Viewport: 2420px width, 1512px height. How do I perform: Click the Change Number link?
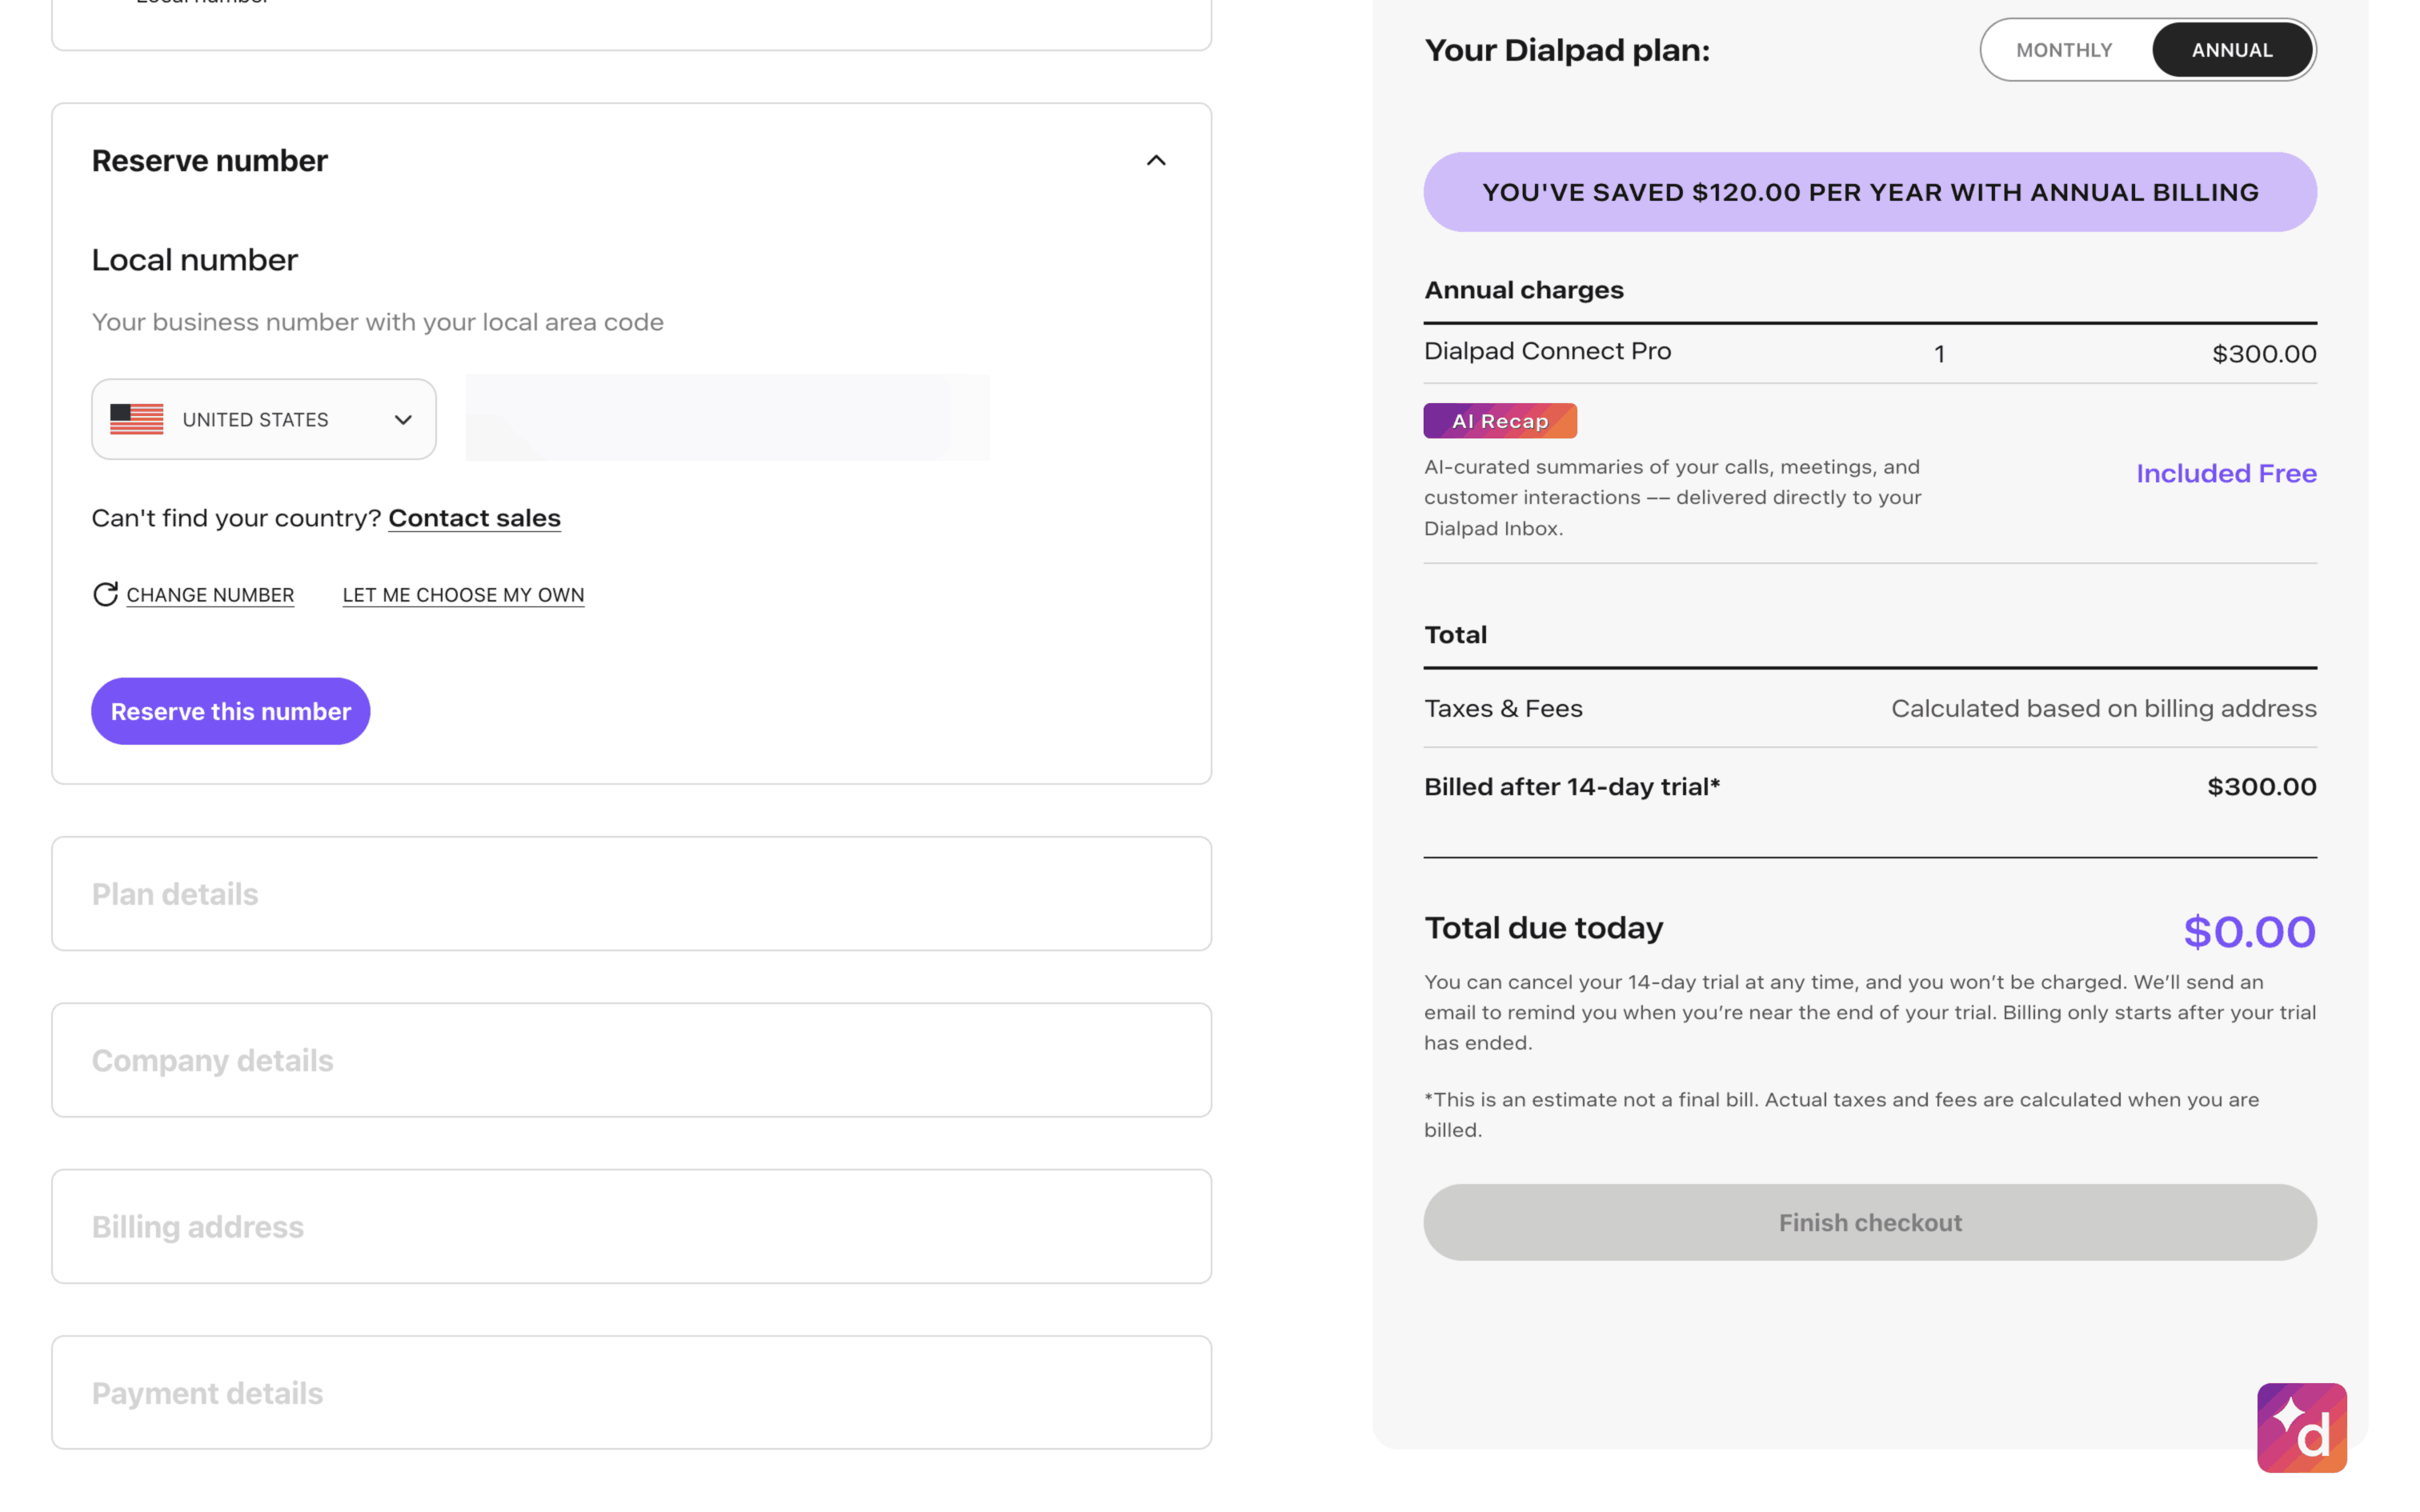click(210, 595)
